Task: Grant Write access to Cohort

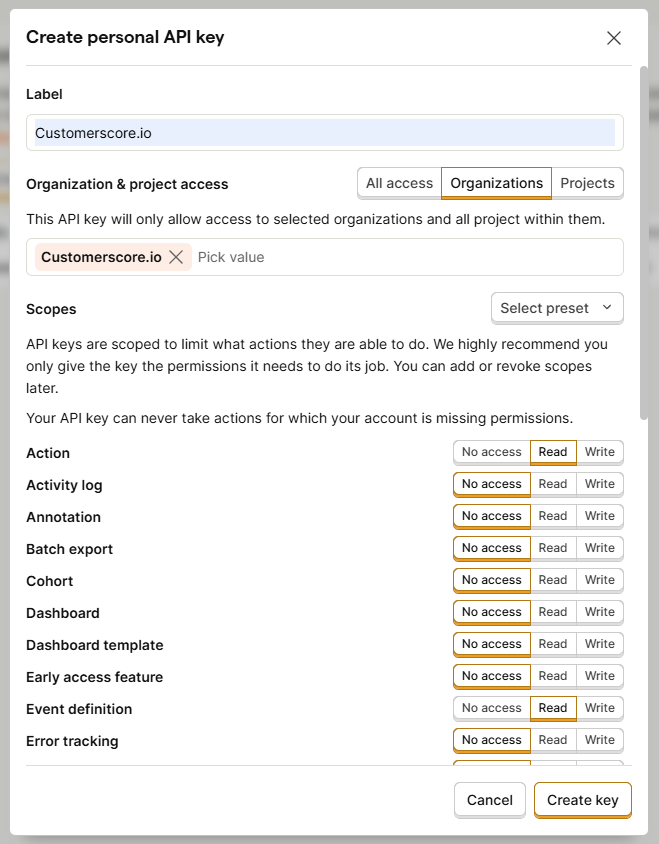Action: coord(600,580)
